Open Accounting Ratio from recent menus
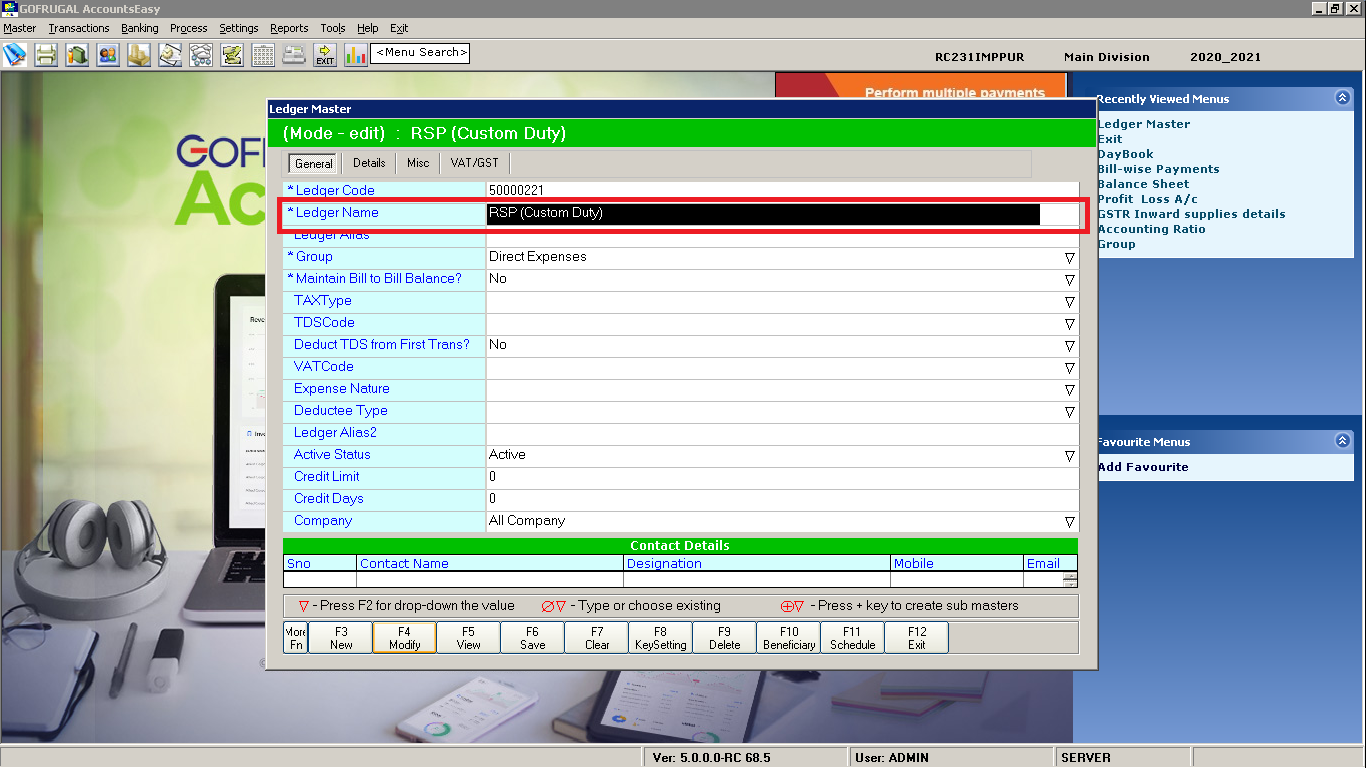Image resolution: width=1366 pixels, height=768 pixels. coord(1151,229)
